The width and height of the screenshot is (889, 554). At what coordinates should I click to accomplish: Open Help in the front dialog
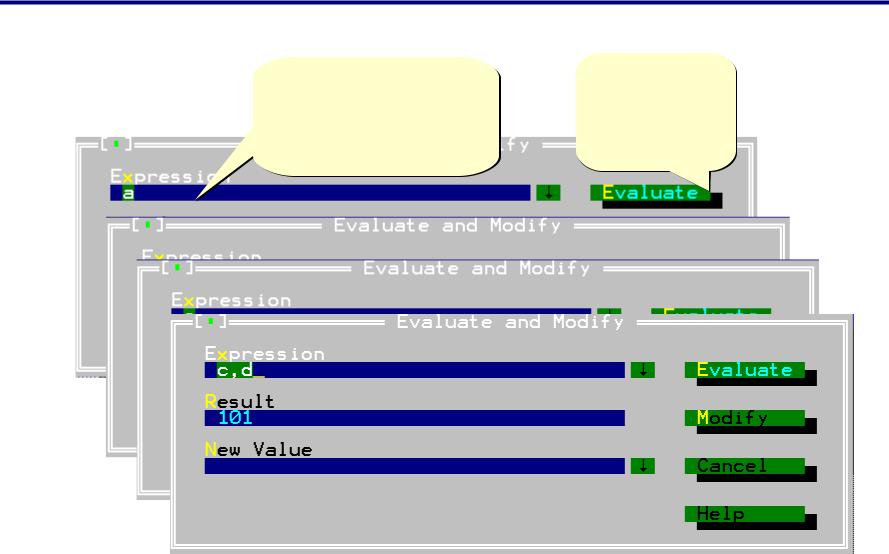click(x=744, y=514)
